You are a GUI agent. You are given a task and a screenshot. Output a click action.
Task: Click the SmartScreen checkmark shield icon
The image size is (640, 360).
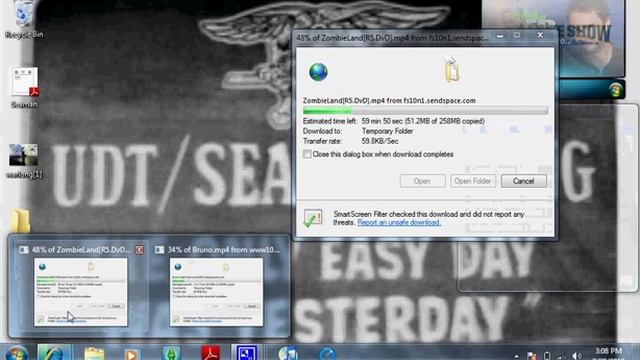313,218
